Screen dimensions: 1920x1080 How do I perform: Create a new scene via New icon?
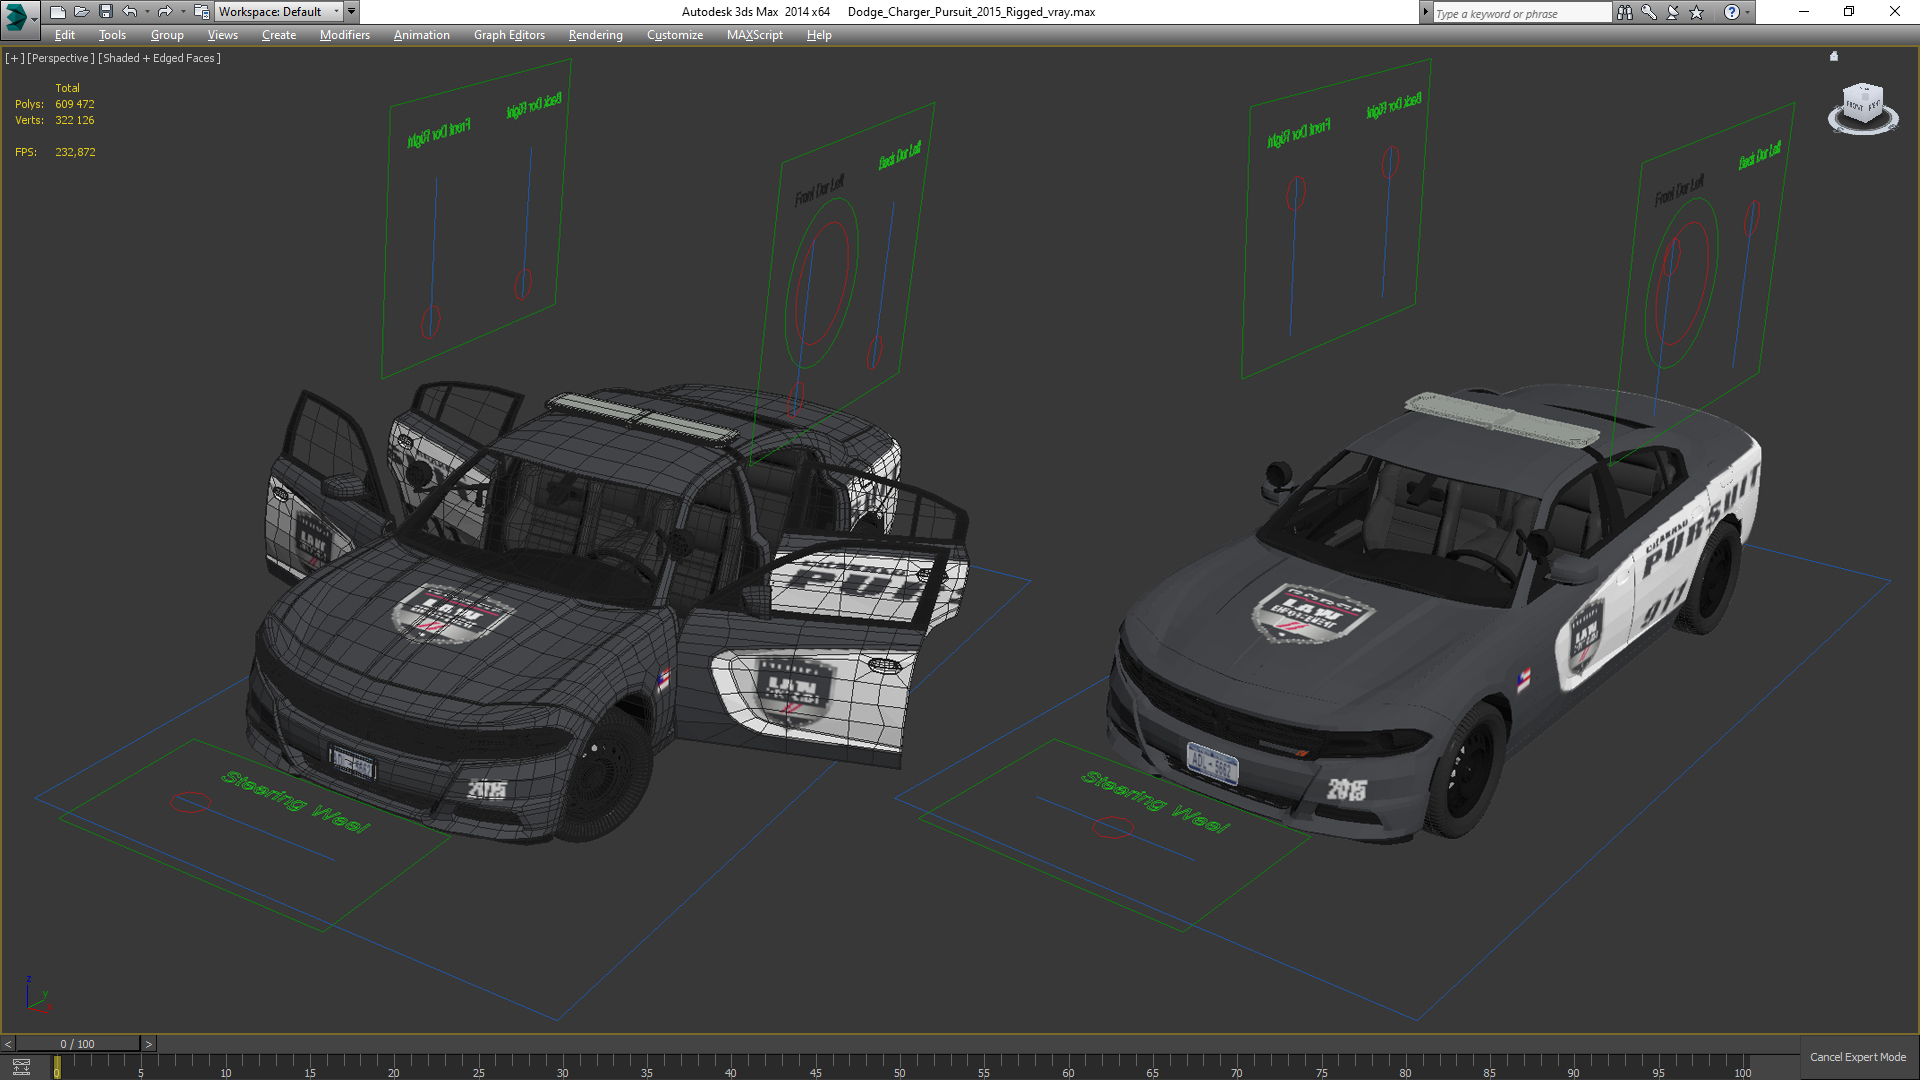point(57,12)
